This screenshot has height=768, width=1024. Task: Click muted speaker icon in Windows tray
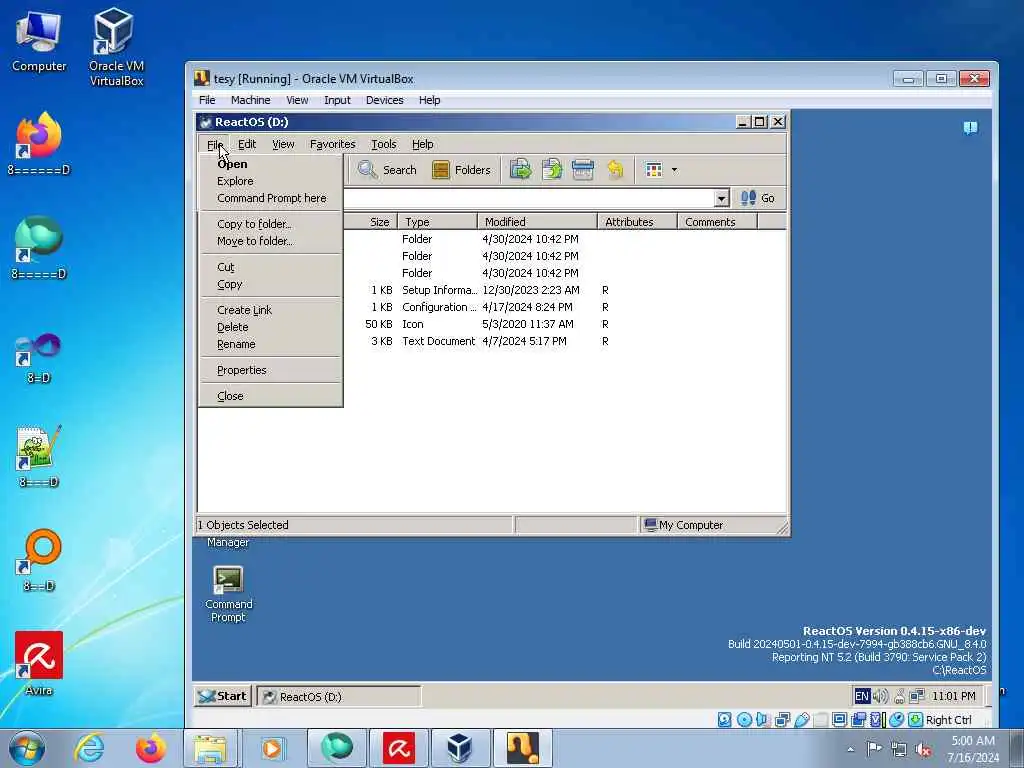923,750
